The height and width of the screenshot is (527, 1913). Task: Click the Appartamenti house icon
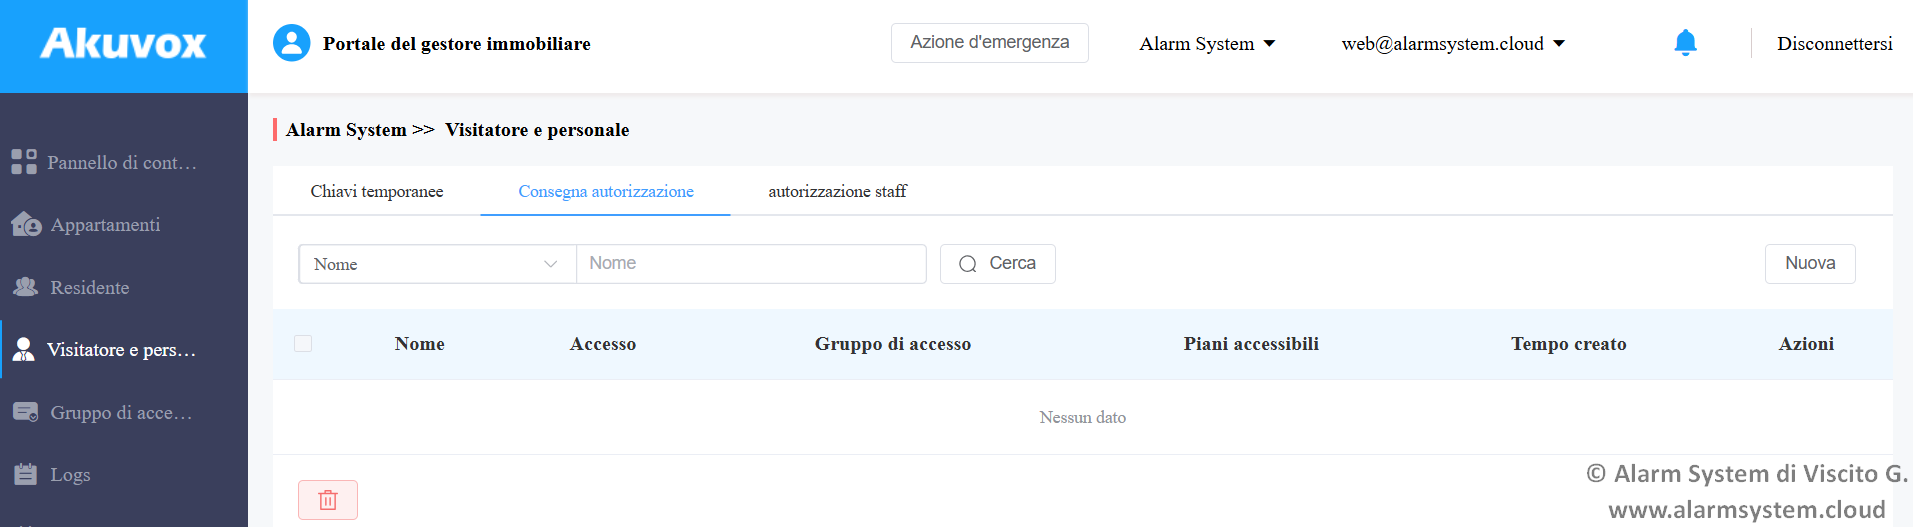coord(26,224)
